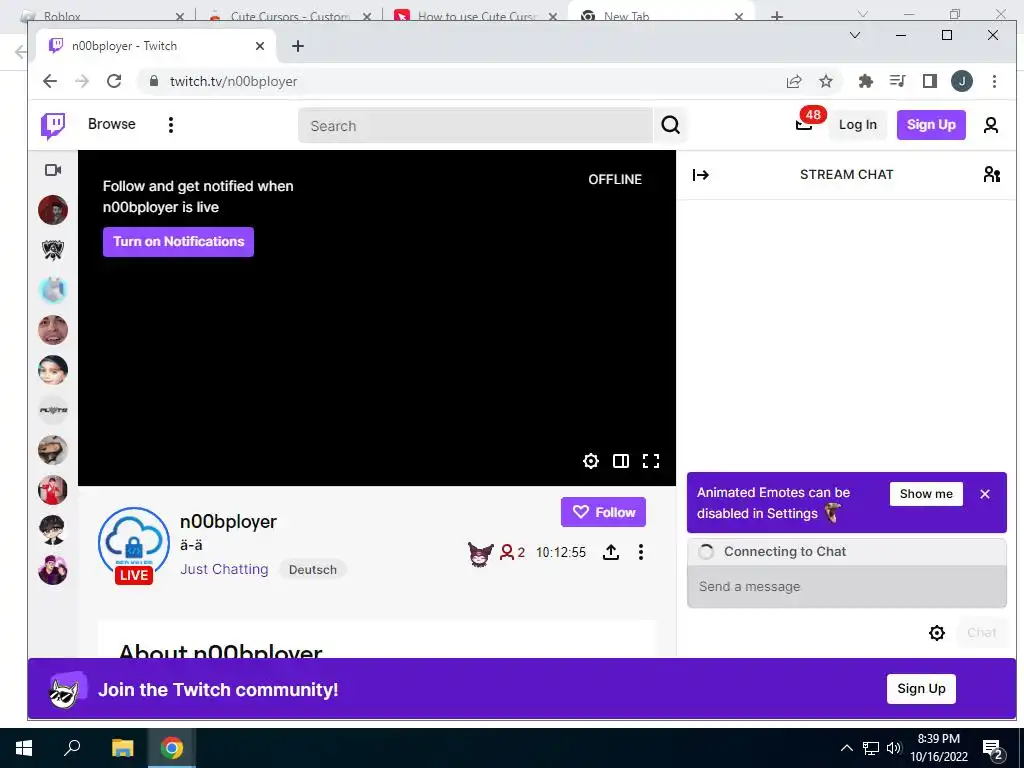Screen dimensions: 1024x768
Task: Enter fullscreen in the video player
Action: pos(650,461)
